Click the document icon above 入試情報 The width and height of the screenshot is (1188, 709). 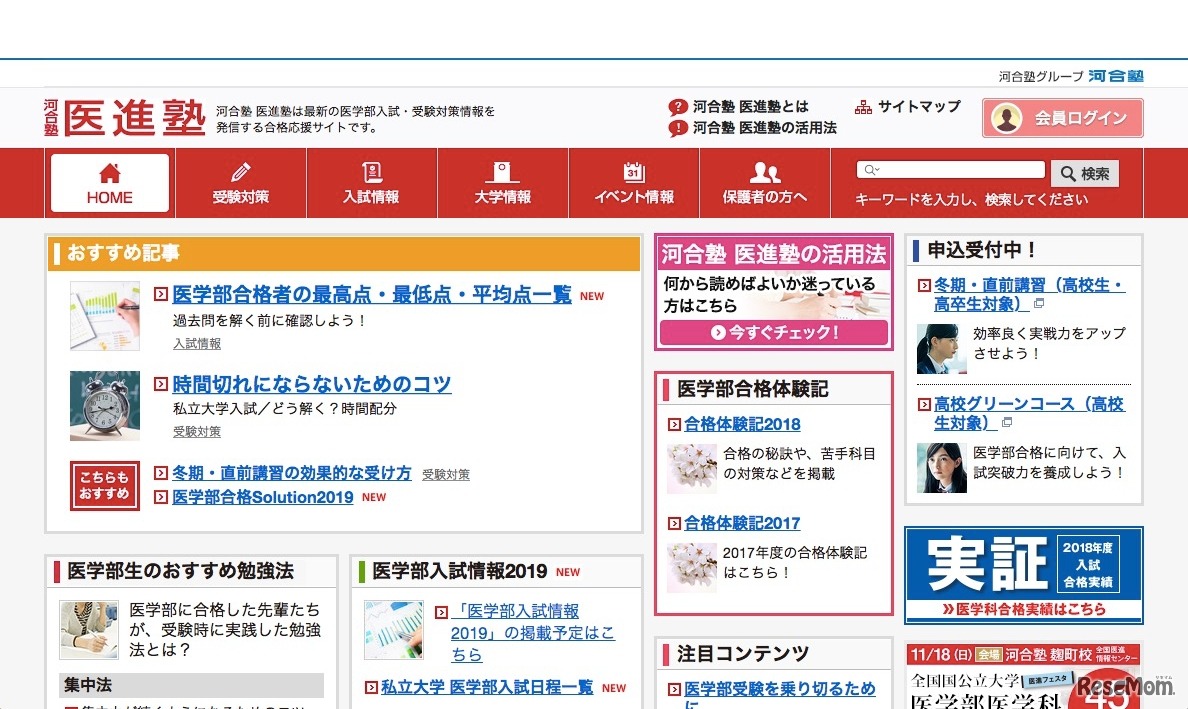[x=371, y=171]
